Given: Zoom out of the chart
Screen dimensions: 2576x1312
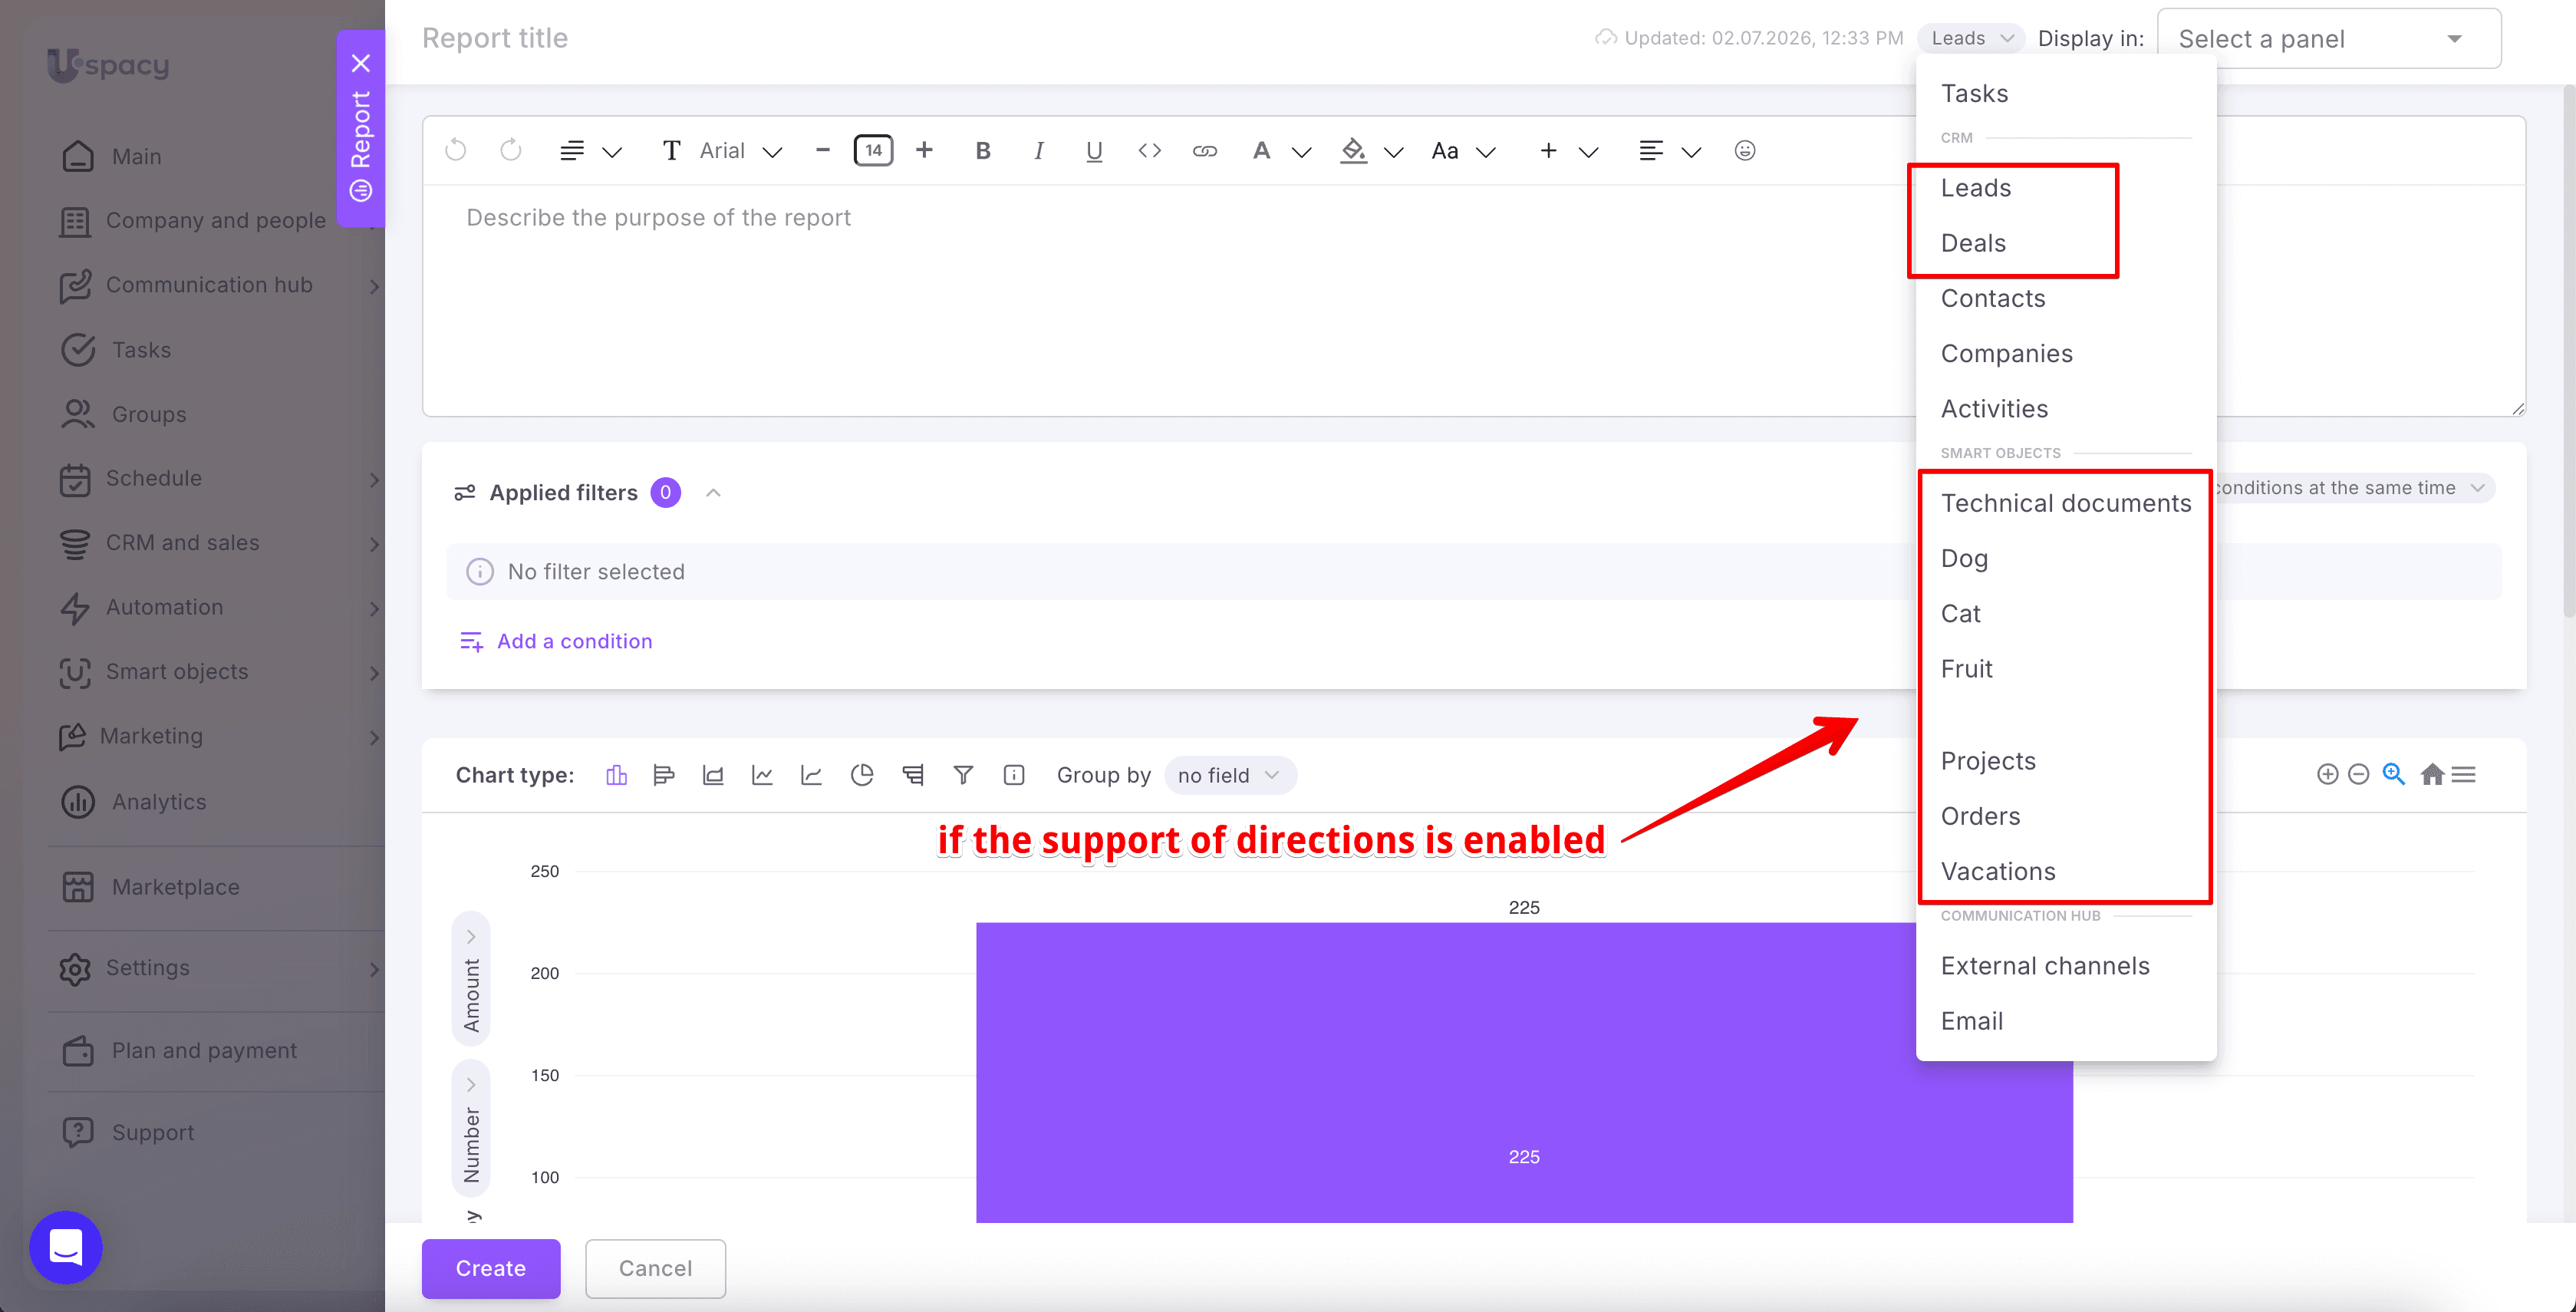Looking at the screenshot, I should pyautogui.click(x=2358, y=774).
